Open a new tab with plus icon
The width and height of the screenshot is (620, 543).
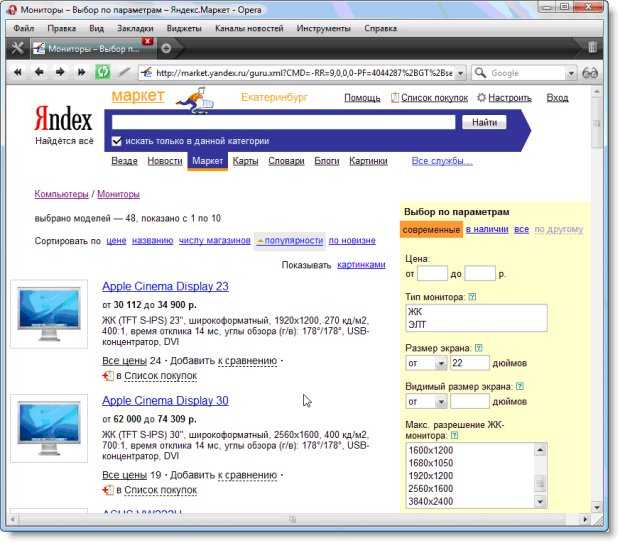pyautogui.click(x=166, y=48)
